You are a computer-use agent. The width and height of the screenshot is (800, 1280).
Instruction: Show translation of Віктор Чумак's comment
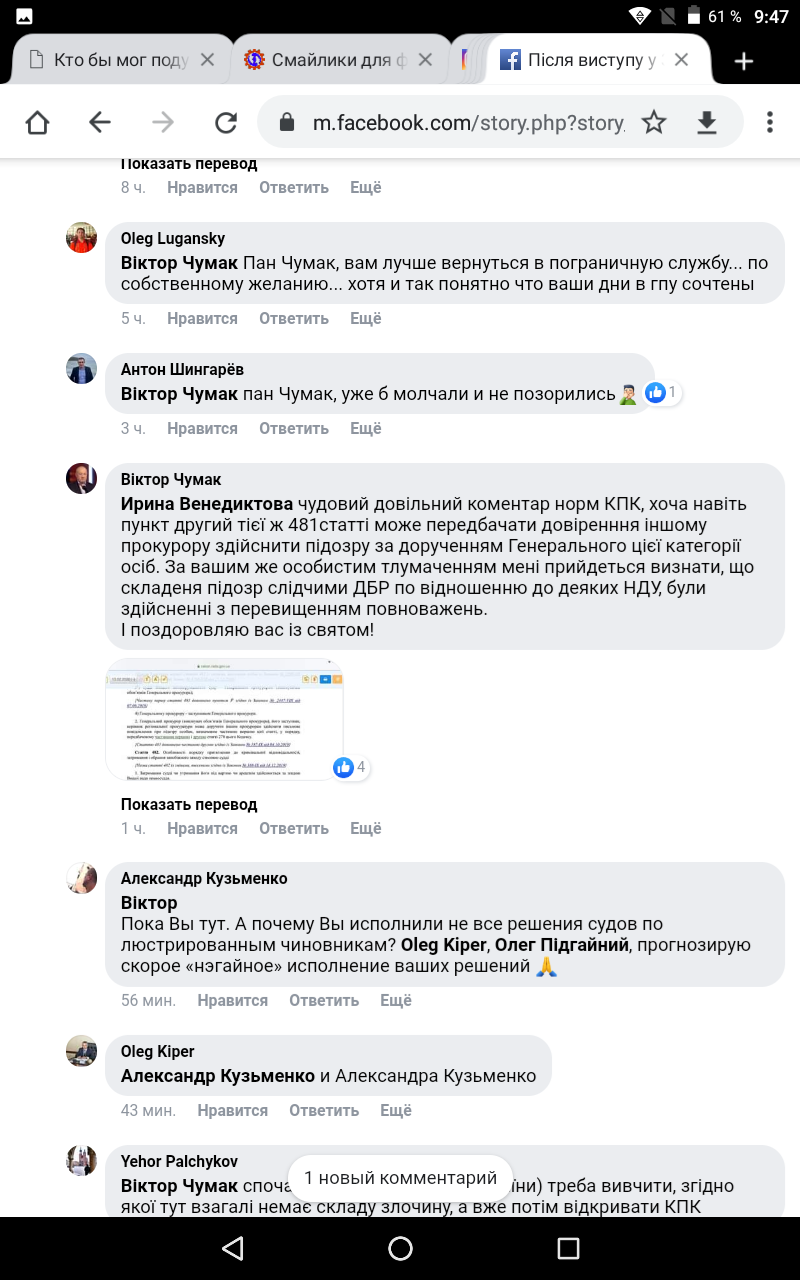tap(189, 804)
